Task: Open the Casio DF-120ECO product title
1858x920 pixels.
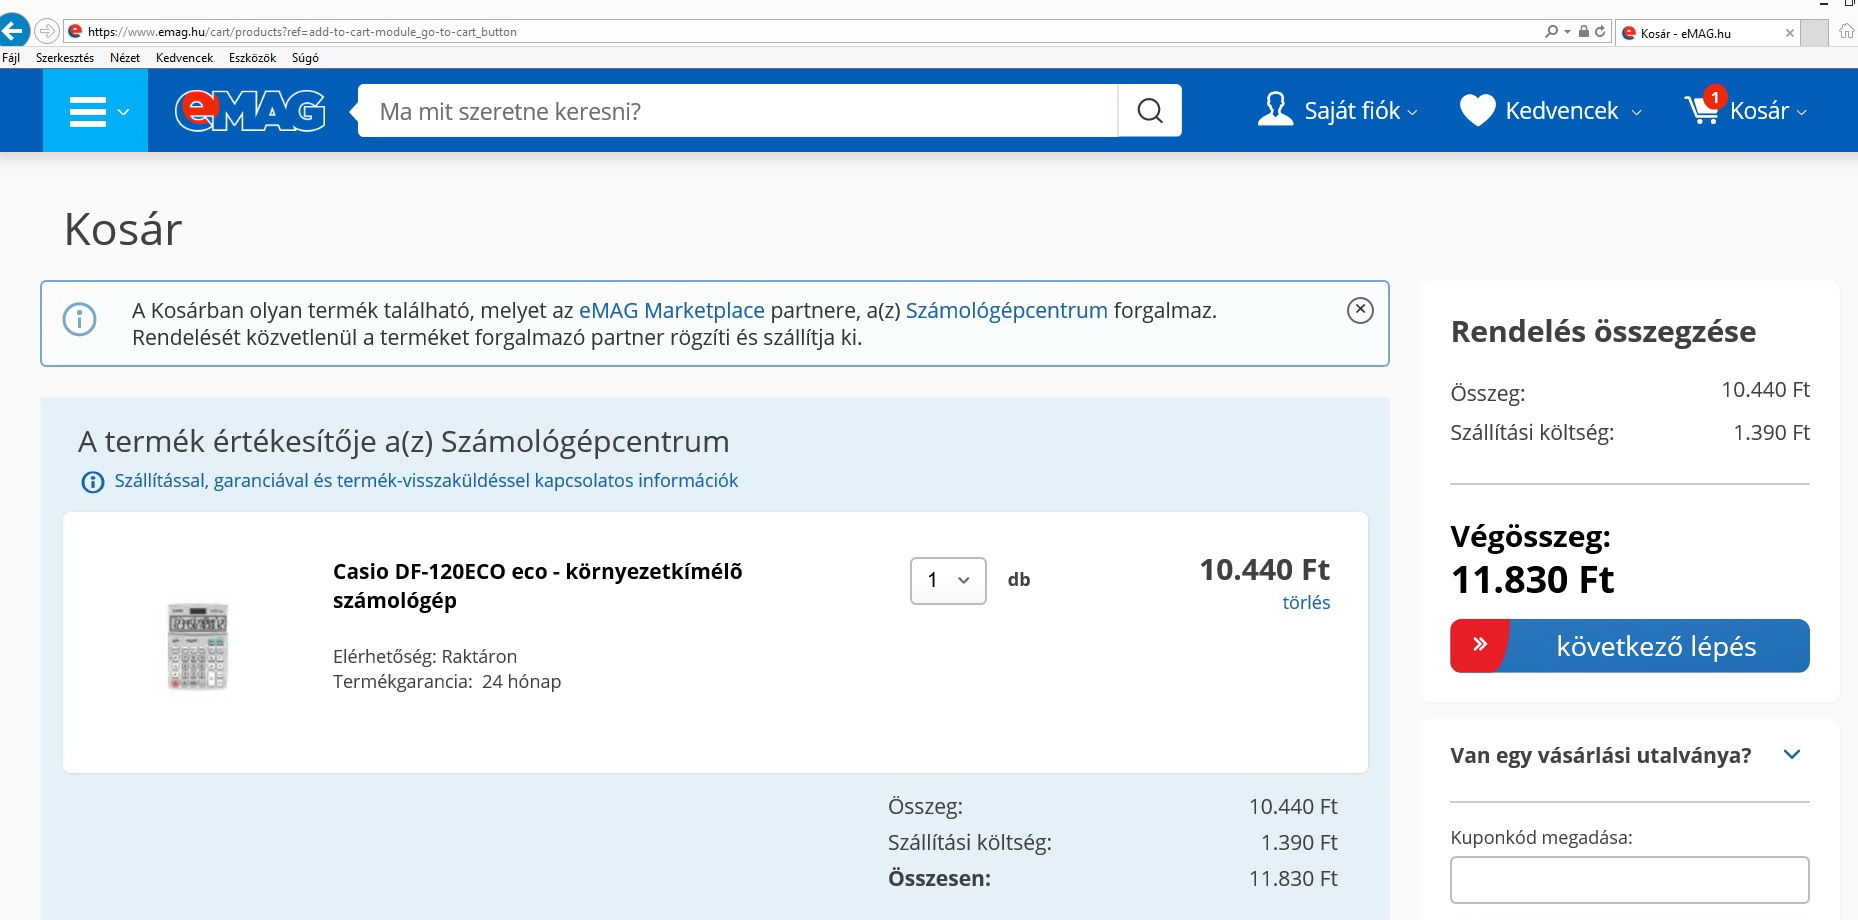Action: (538, 586)
